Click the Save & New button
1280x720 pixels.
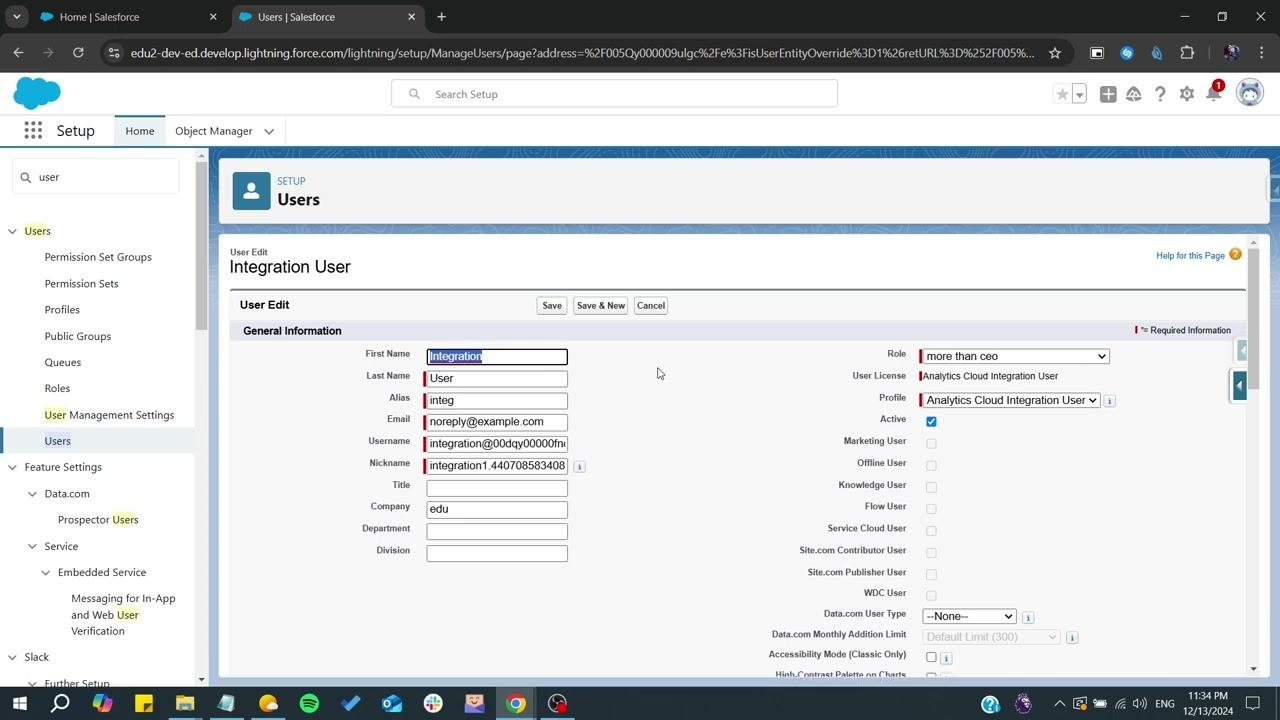pyautogui.click(x=601, y=305)
